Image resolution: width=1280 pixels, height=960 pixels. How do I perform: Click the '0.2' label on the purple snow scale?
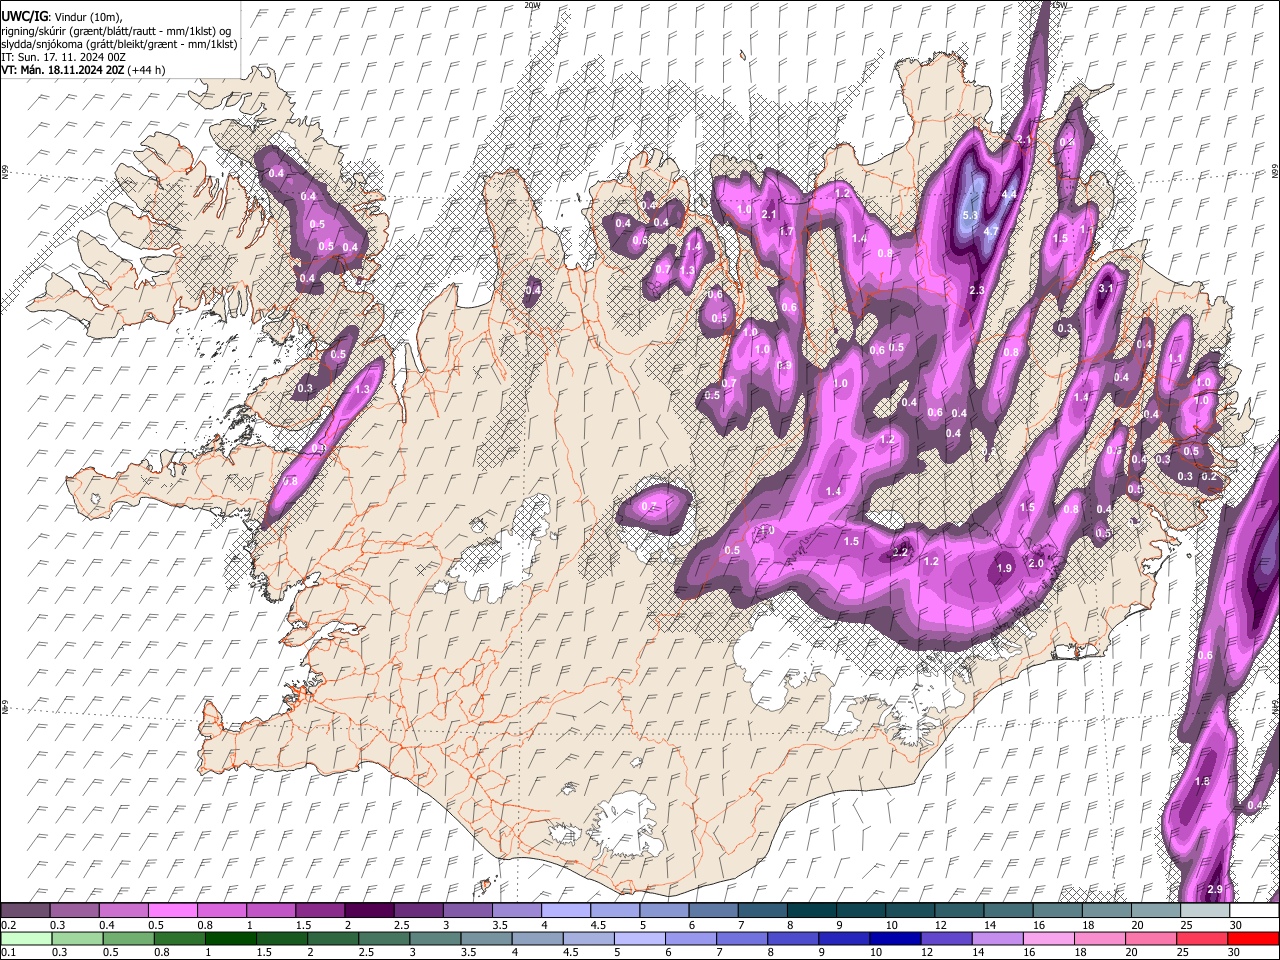[7, 925]
